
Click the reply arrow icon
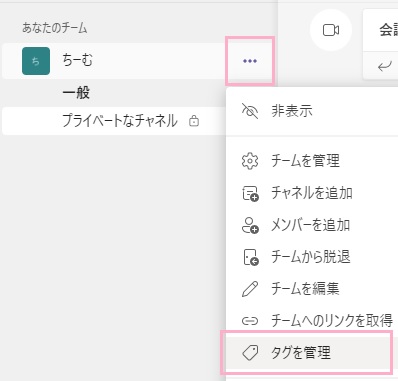tap(384, 66)
